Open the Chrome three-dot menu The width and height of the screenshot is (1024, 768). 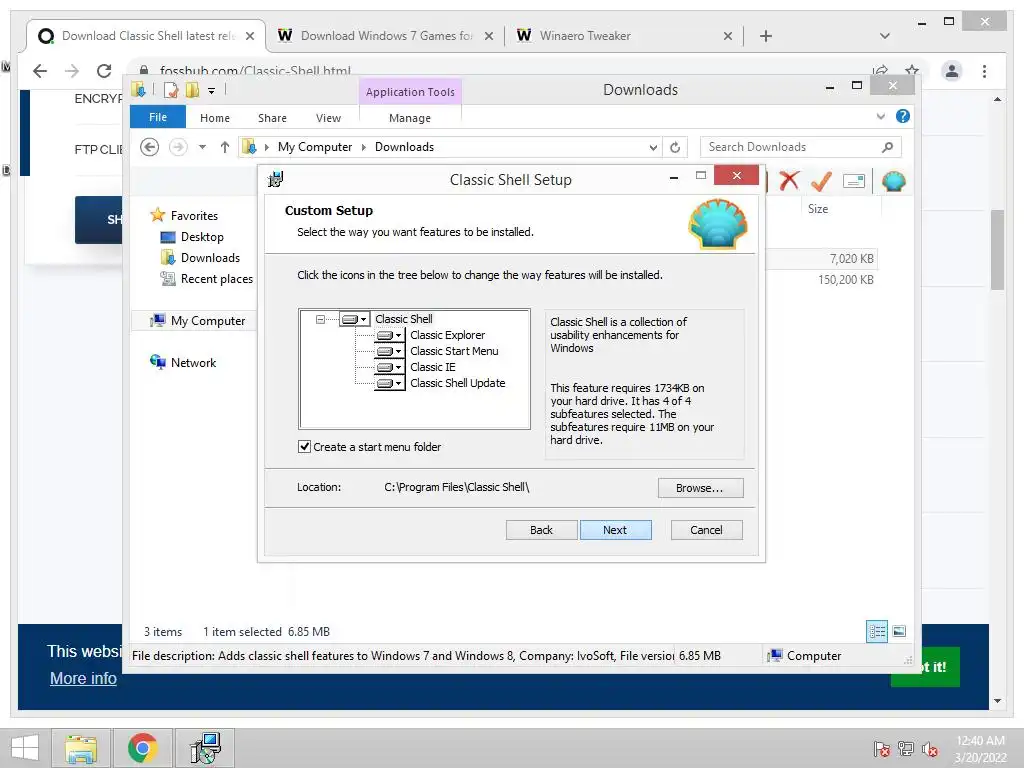pos(984,71)
